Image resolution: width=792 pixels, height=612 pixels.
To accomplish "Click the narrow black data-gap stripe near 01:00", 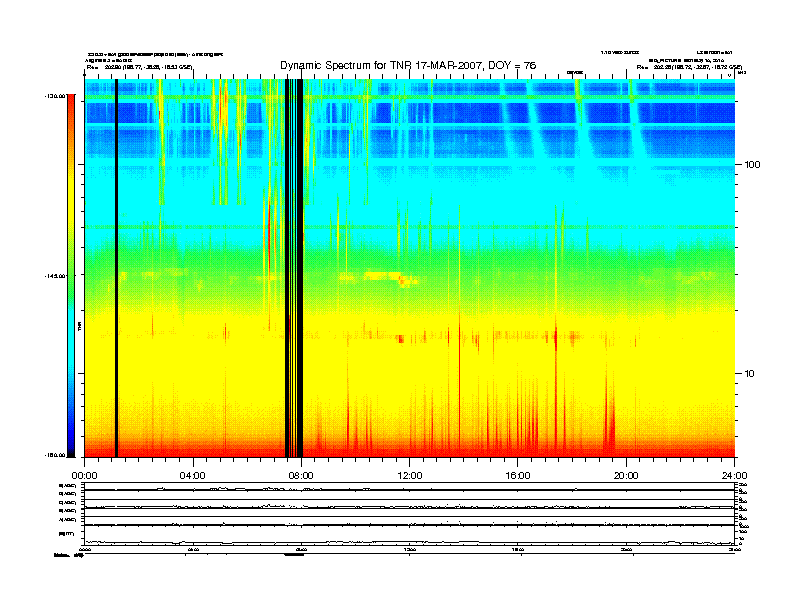I will coord(116,268).
